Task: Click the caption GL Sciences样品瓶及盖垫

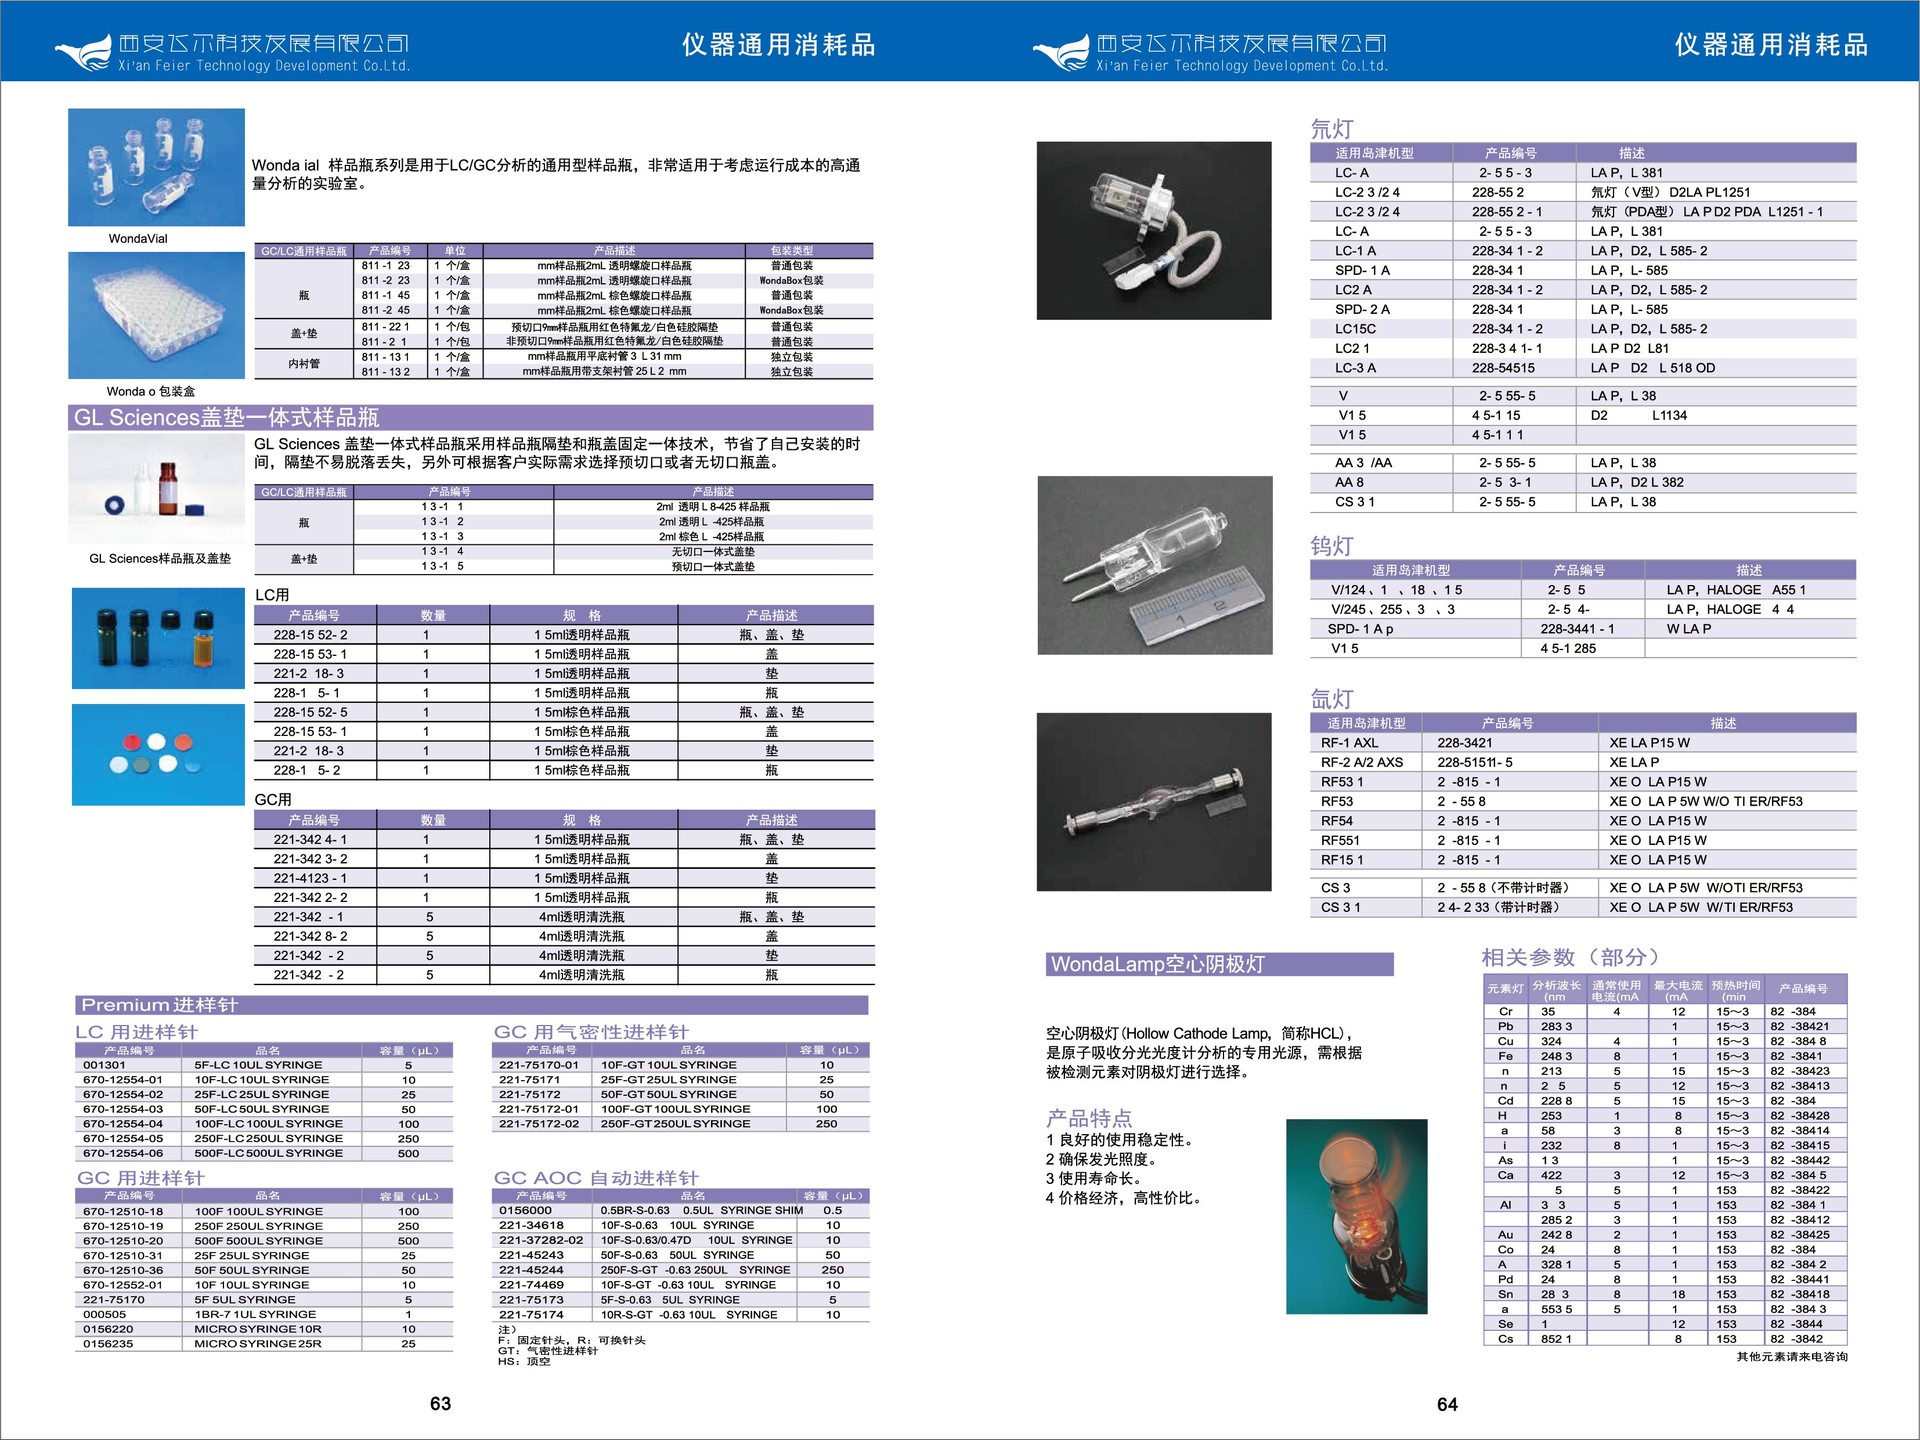Action: (x=160, y=559)
